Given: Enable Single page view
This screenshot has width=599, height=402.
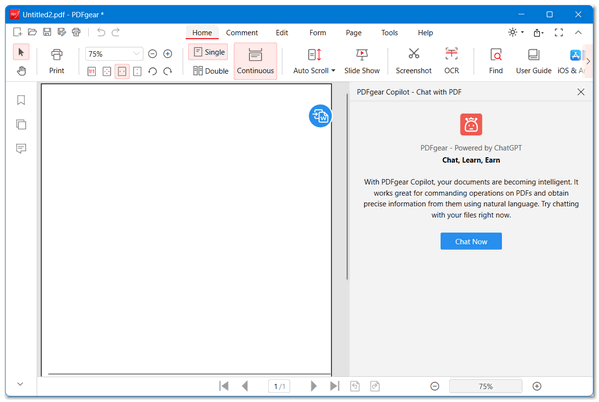Looking at the screenshot, I should click(x=209, y=52).
